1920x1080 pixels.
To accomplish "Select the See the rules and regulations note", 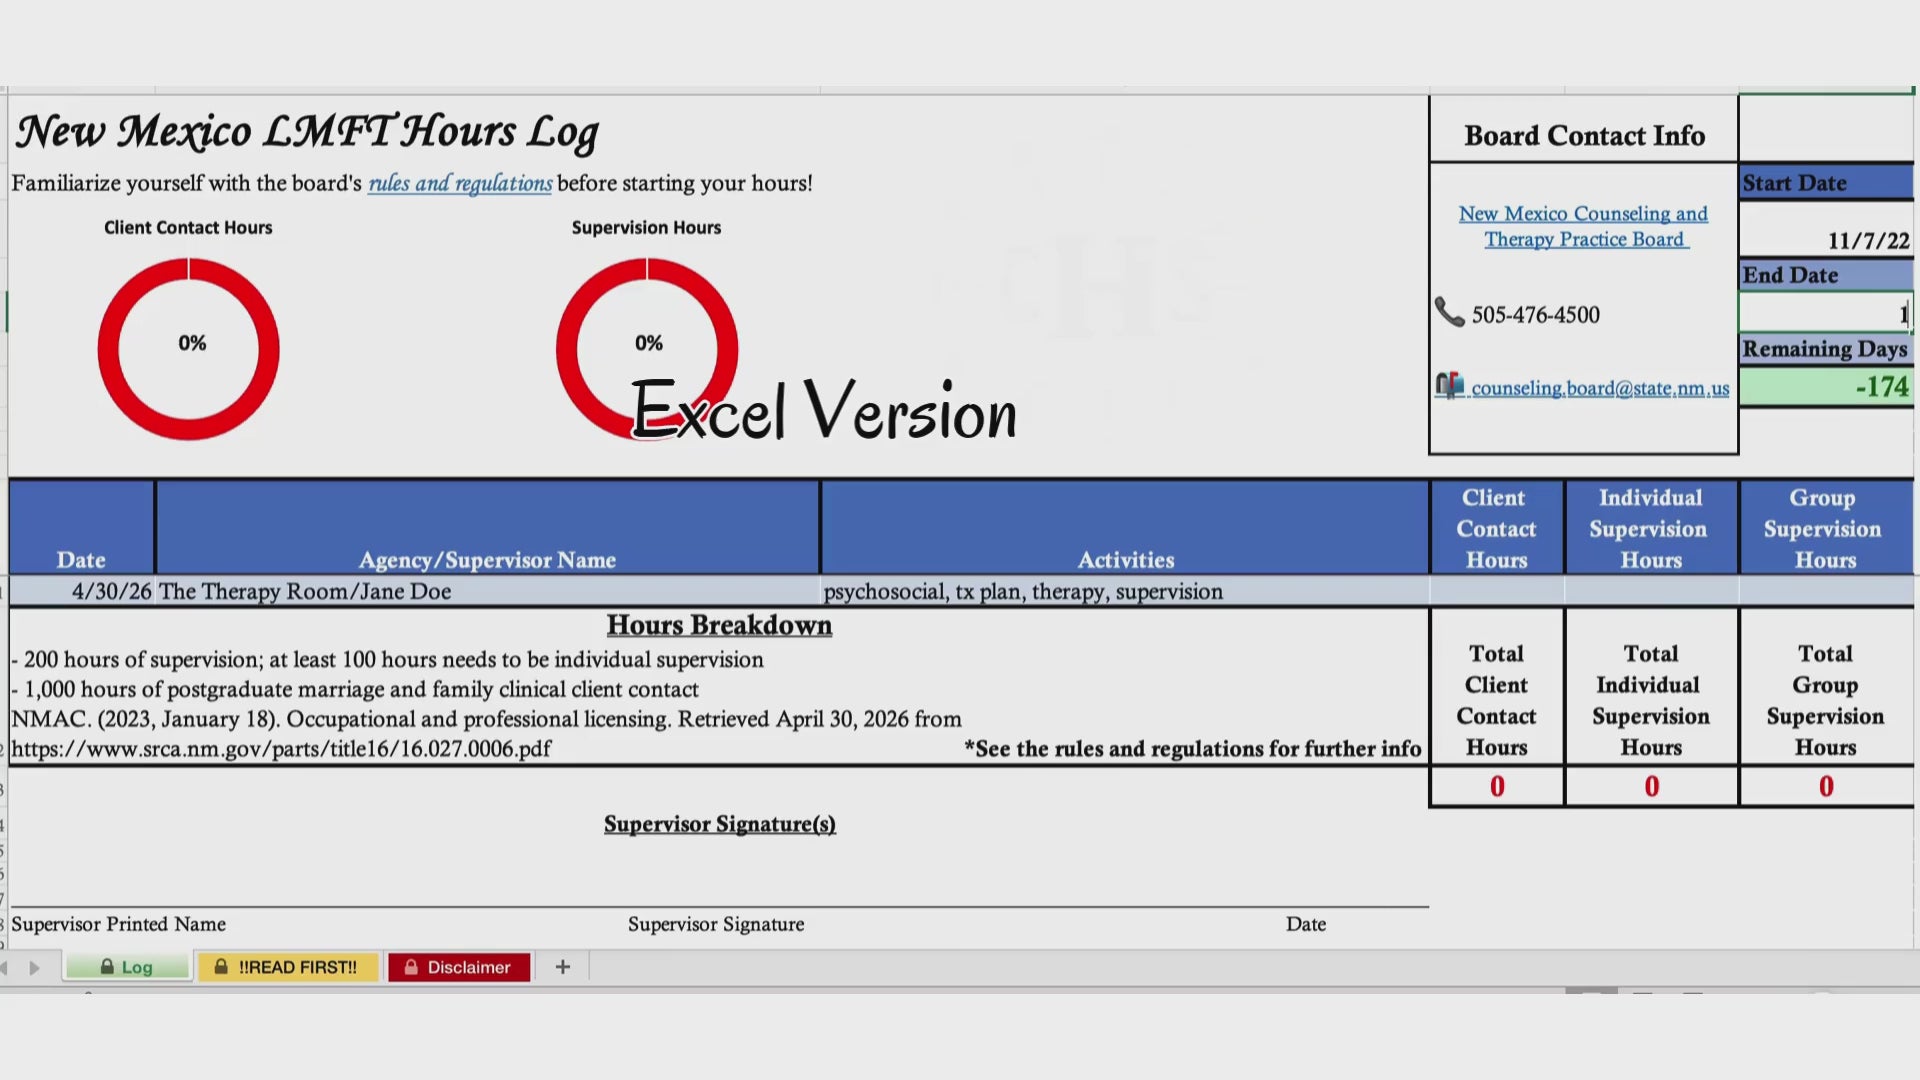I will [x=1192, y=749].
